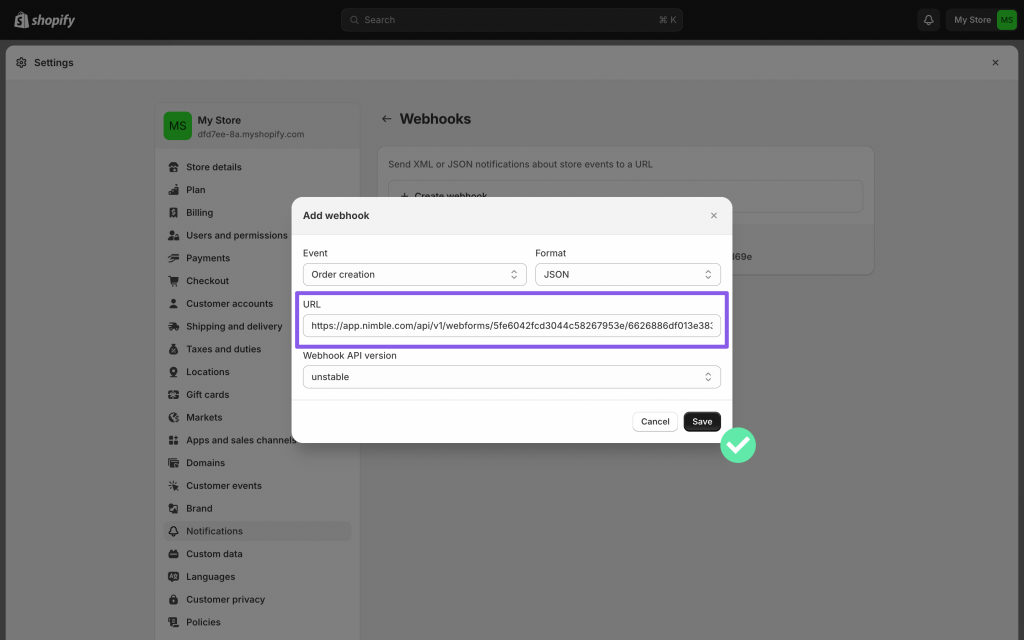Image resolution: width=1024 pixels, height=640 pixels.
Task: Open the Event dropdown showing Order creation
Action: (x=414, y=274)
